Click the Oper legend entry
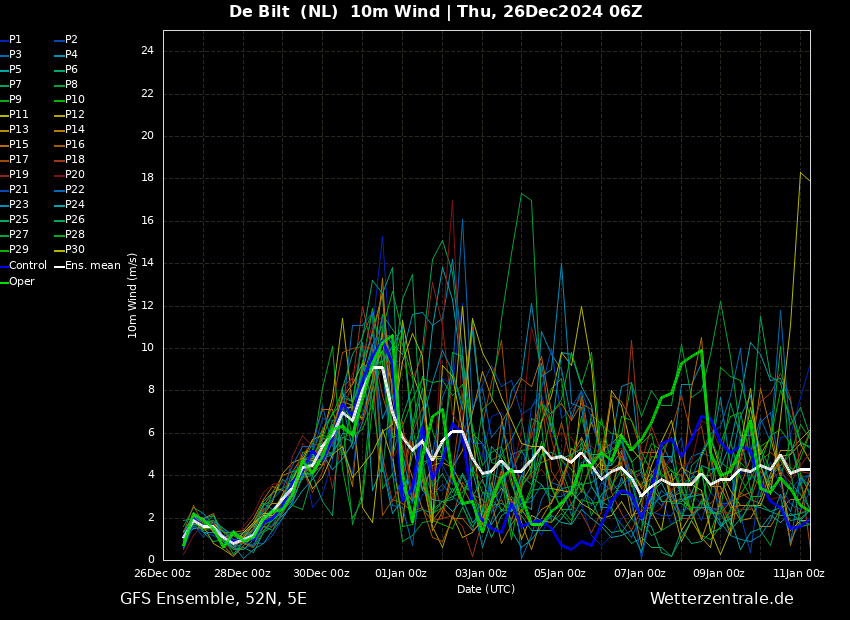This screenshot has height=620, width=850. 17,281
